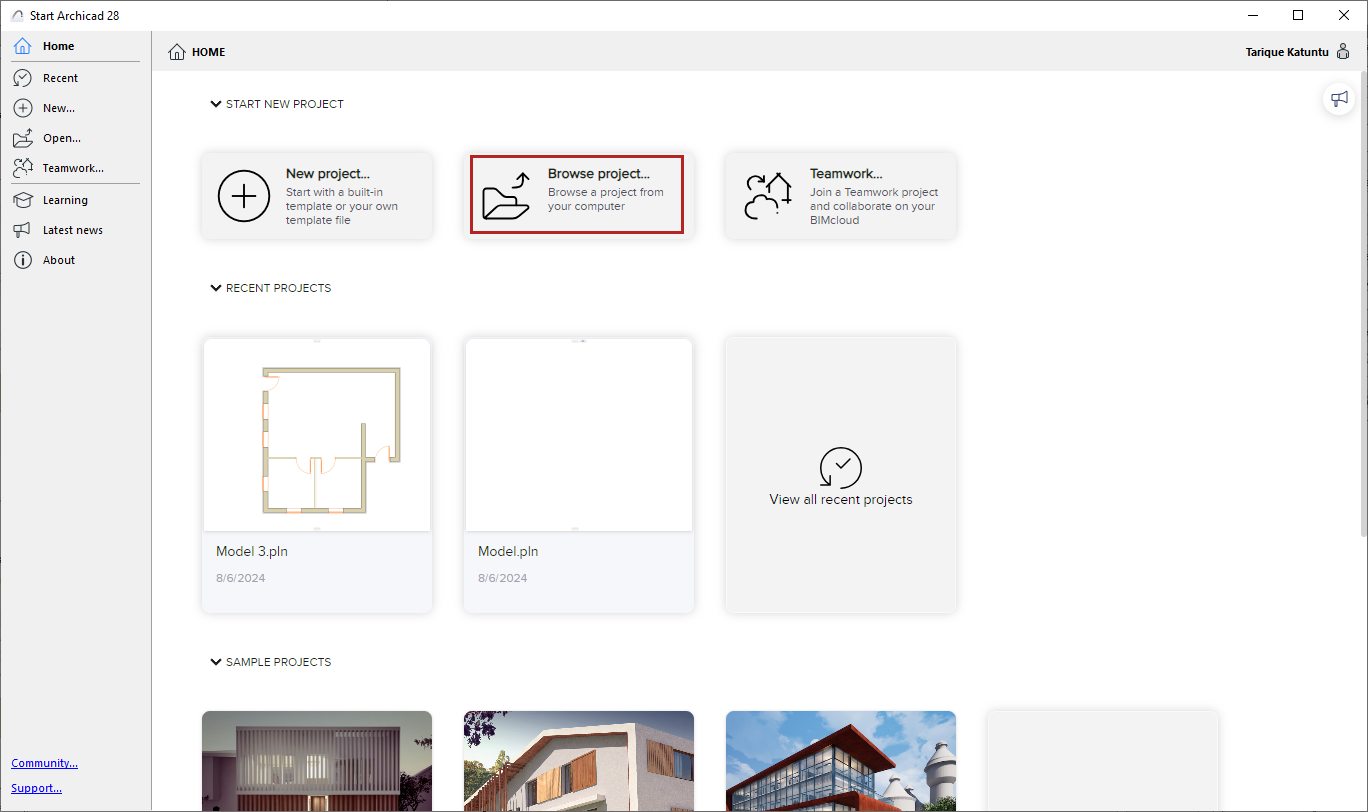Open the blank fourth sample project card
Screen dimensions: 1368x812
(1103, 761)
